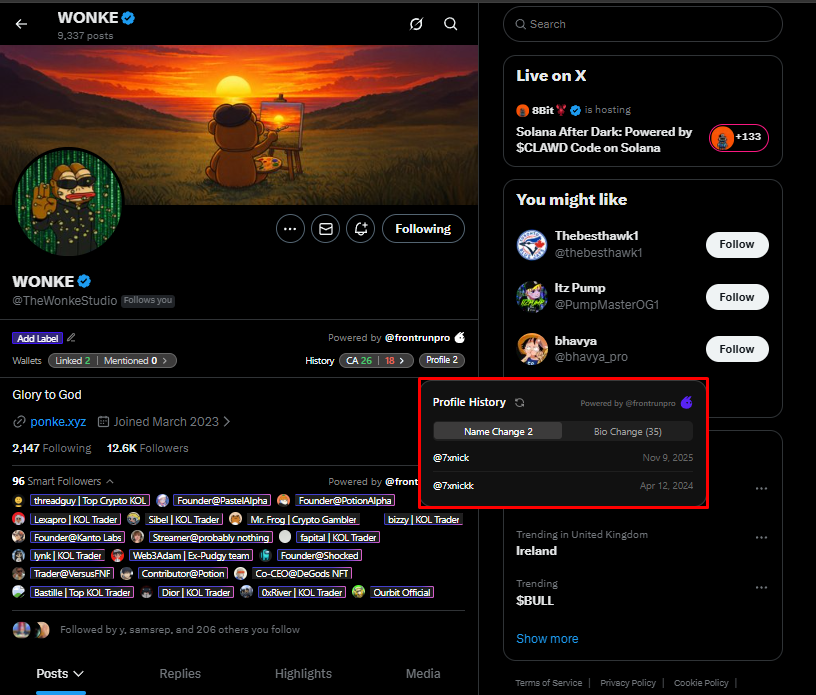Click the Following button
The height and width of the screenshot is (695, 816).
click(423, 229)
